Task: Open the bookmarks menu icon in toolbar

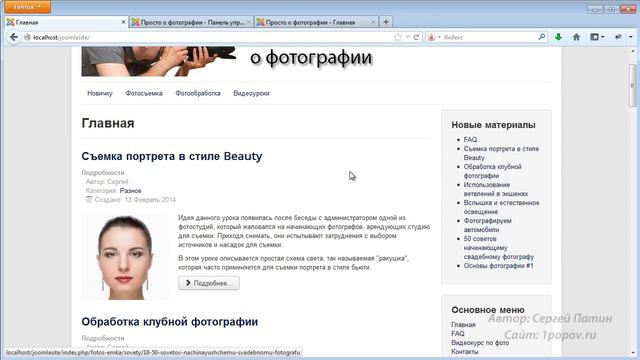Action: coord(594,37)
